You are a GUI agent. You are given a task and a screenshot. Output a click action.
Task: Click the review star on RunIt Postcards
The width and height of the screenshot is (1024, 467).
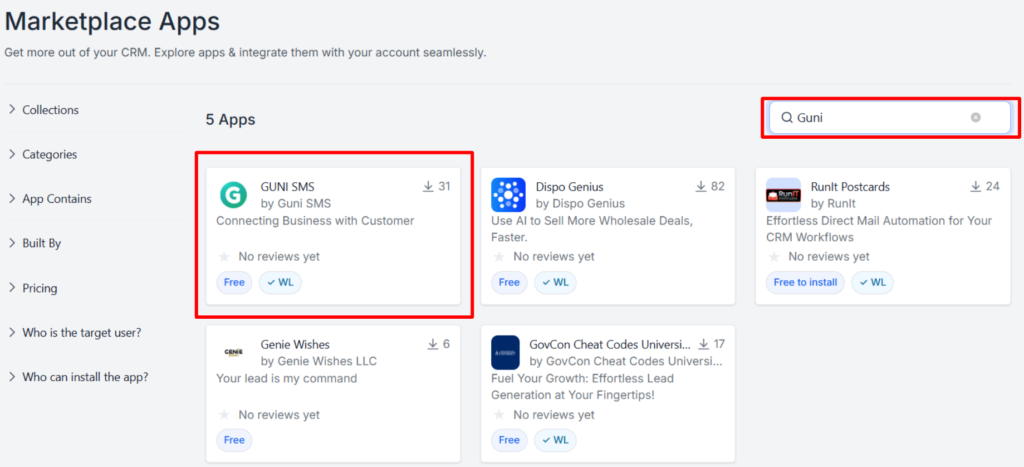tap(774, 257)
